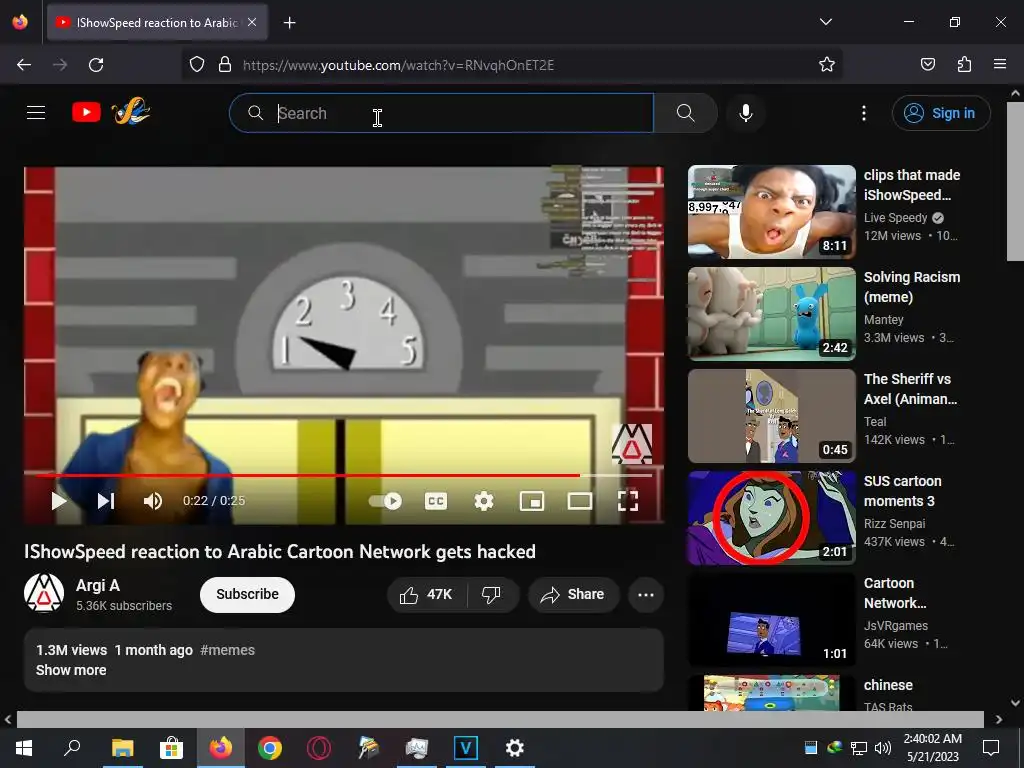This screenshot has height=768, width=1024.
Task: Open the system volume control
Action: 882,748
